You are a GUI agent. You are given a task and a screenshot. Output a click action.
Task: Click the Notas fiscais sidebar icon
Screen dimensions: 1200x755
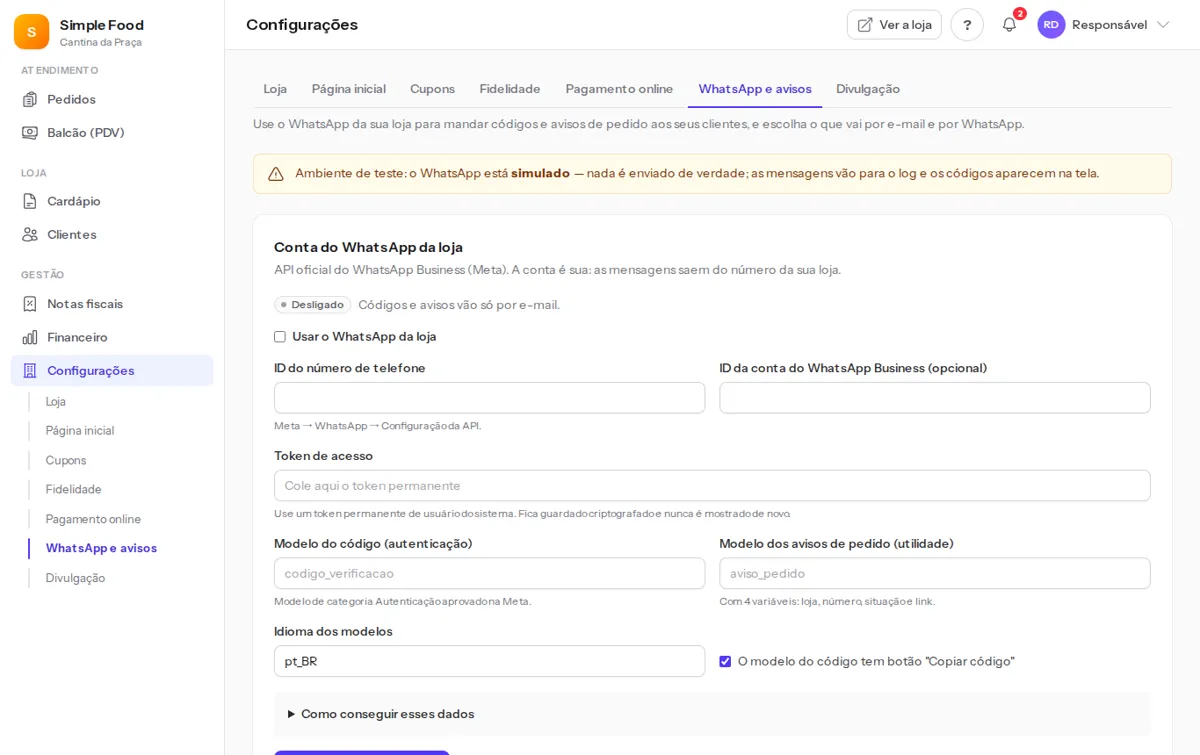(30, 304)
